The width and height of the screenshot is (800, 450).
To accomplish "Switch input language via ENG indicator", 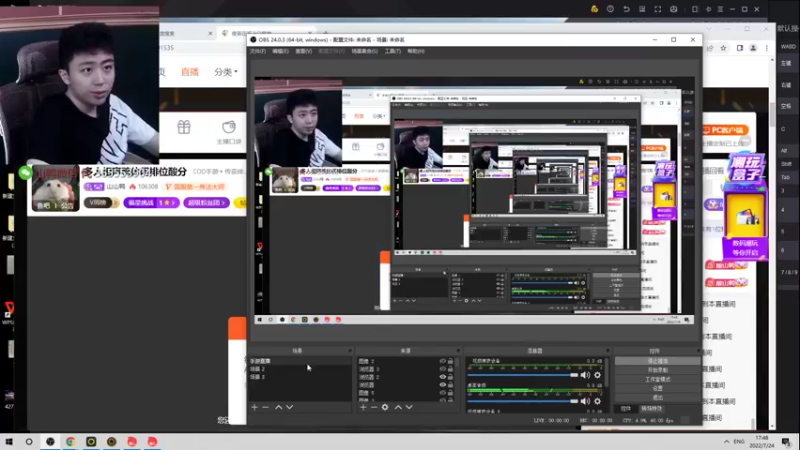I will [739, 441].
